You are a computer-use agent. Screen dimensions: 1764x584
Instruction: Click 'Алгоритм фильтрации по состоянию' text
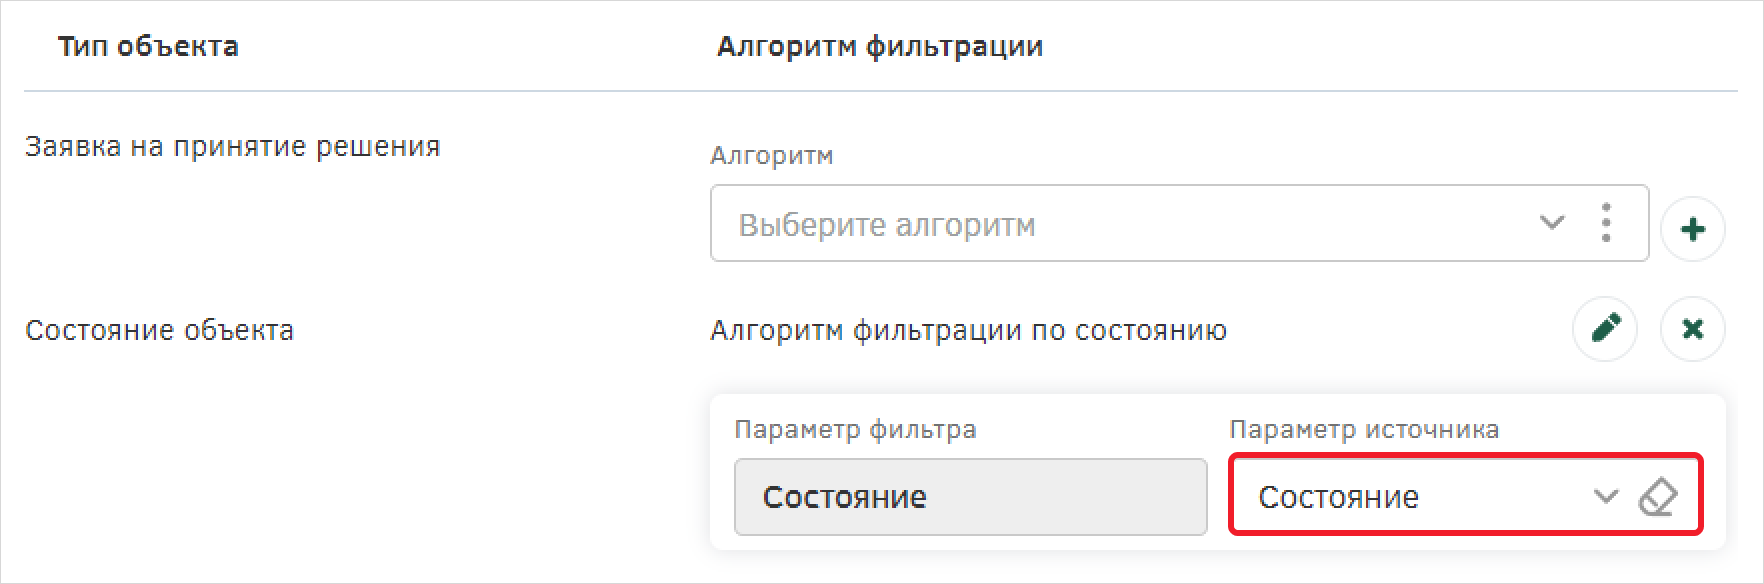968,330
